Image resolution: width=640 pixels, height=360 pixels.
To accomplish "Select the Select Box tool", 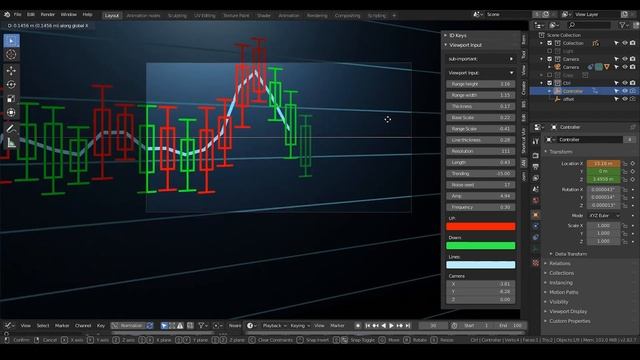I will tap(11, 41).
